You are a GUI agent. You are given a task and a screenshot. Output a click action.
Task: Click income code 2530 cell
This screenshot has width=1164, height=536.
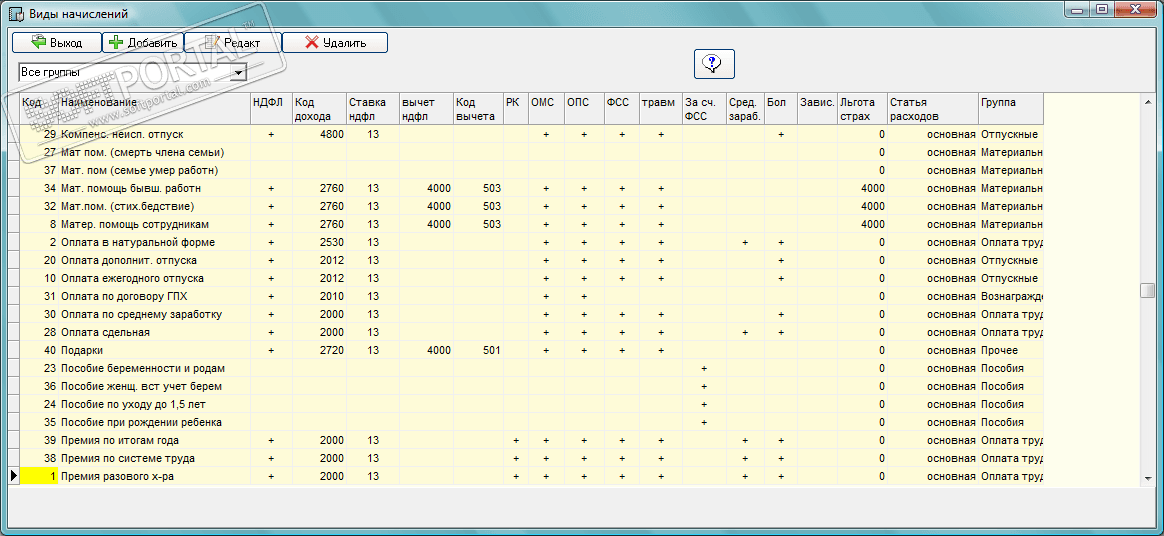319,243
